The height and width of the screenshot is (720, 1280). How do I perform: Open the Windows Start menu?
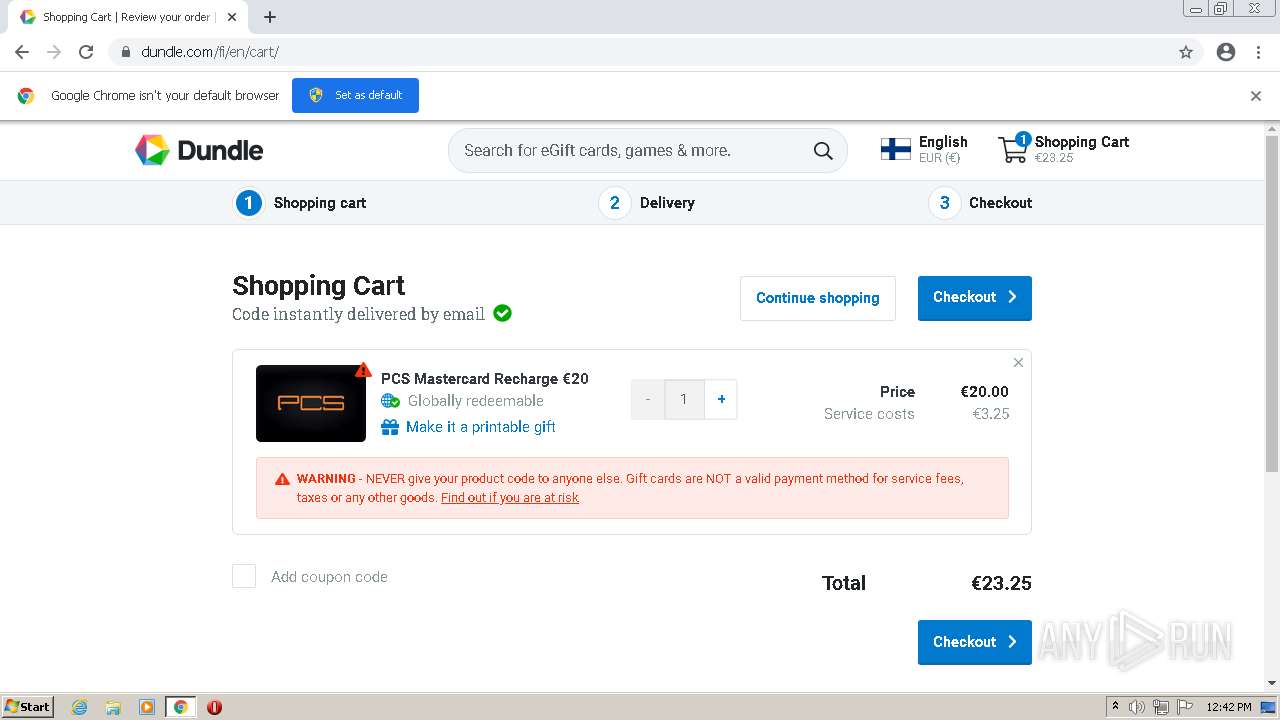click(28, 707)
